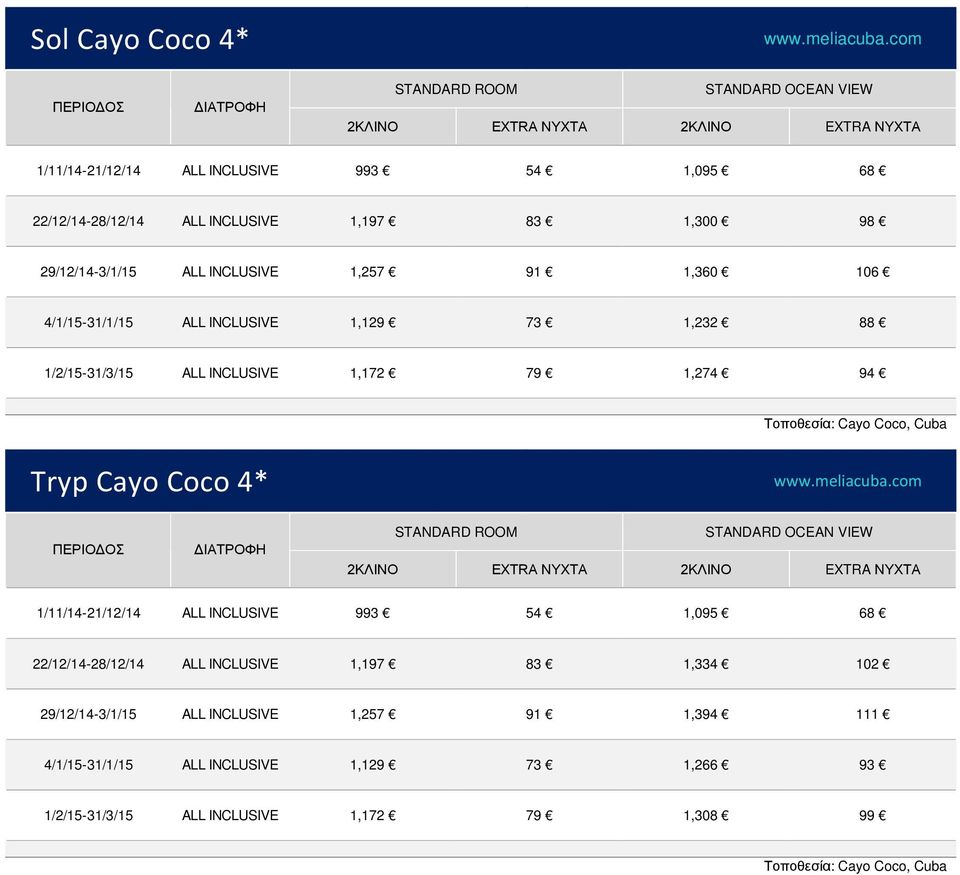Screen dimensions: 960x875
Task: Select Sol period 29/12/14-3/1/15 cell
Action: [x=88, y=272]
